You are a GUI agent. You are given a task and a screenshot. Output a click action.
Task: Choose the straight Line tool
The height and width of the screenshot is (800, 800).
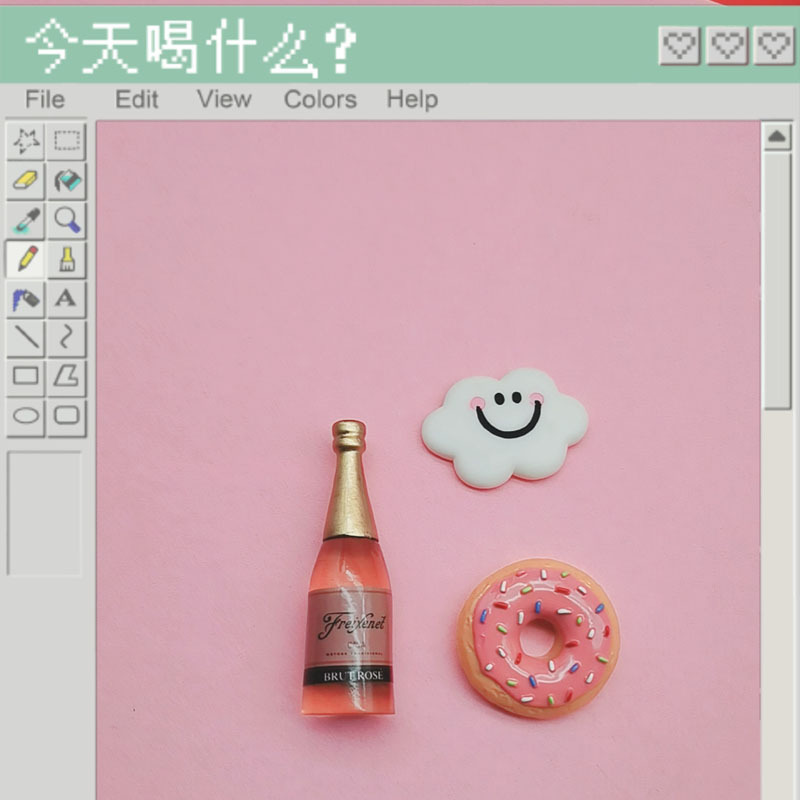point(26,339)
